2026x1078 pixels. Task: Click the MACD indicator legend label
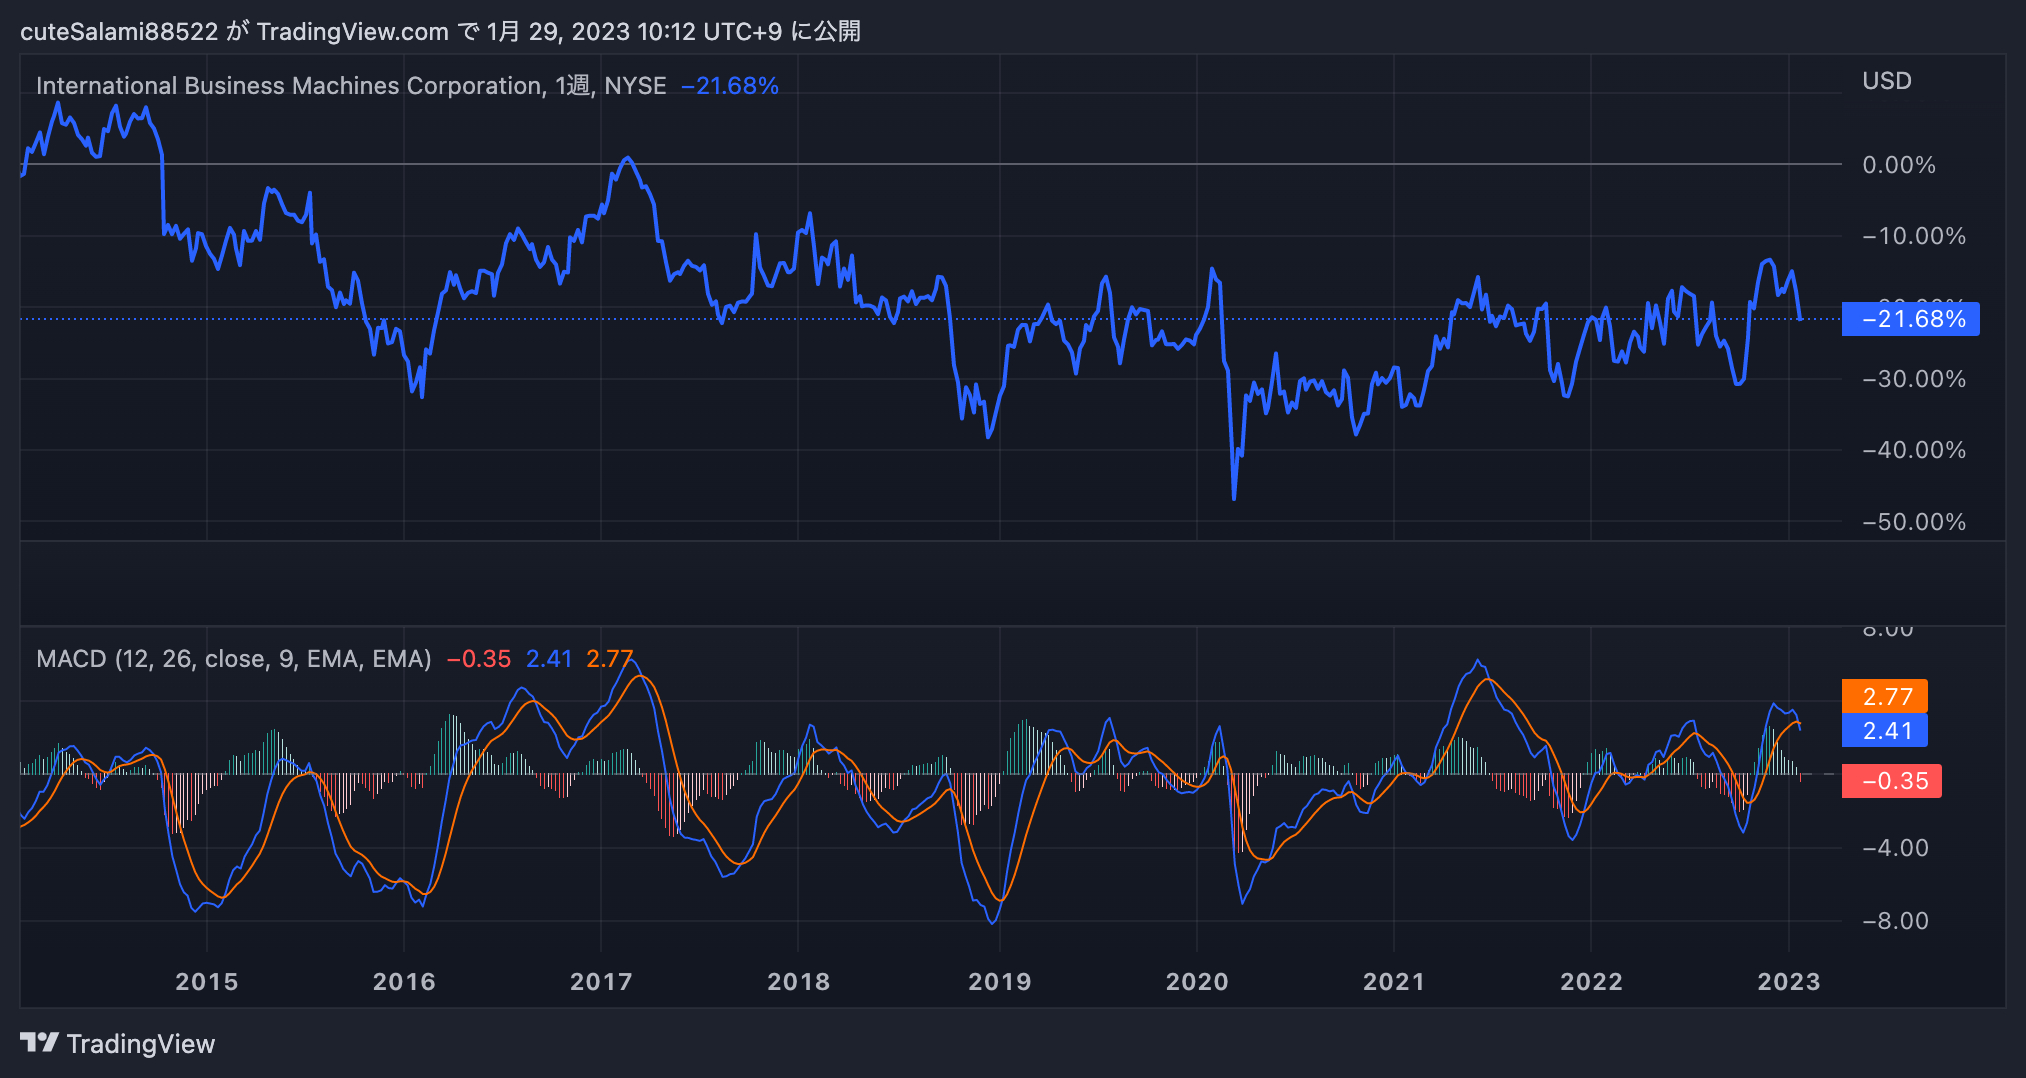pyautogui.click(x=233, y=659)
